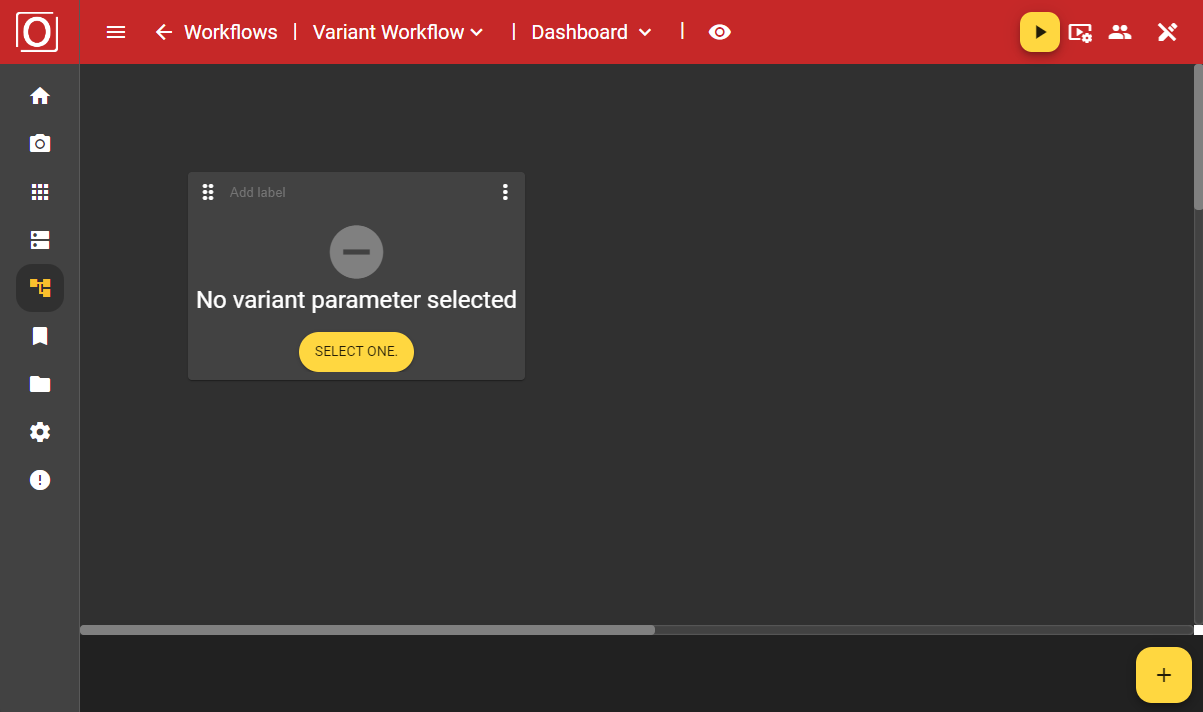Expand the Variant Workflow dropdown
This screenshot has height=712, width=1203.
coord(478,31)
